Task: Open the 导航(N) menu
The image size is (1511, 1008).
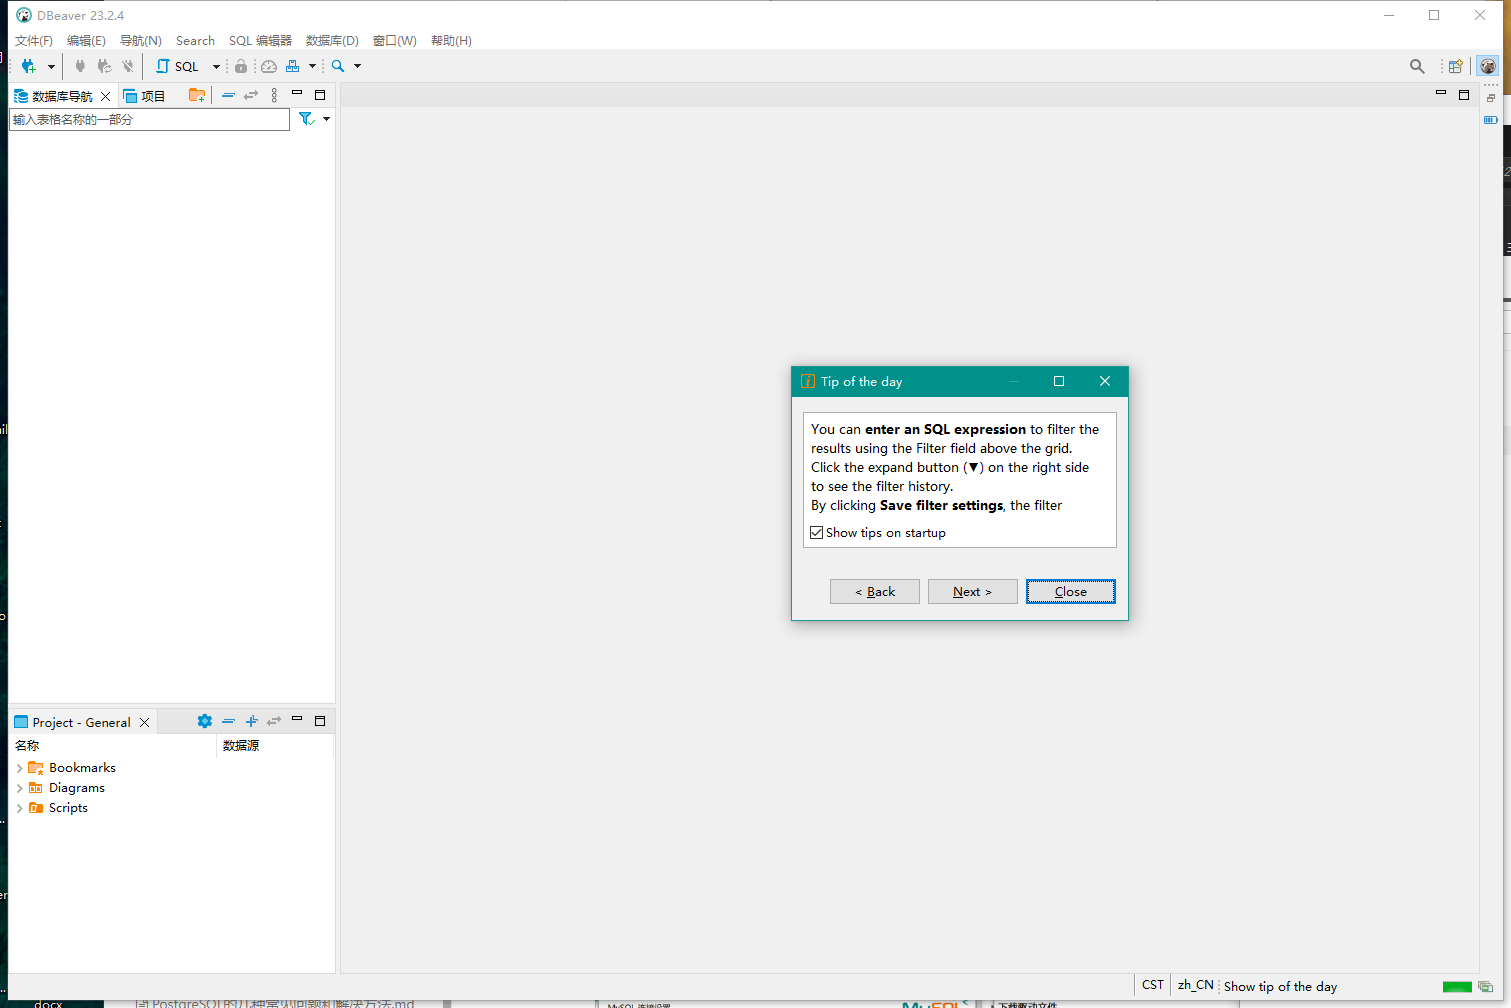Action: pyautogui.click(x=141, y=41)
